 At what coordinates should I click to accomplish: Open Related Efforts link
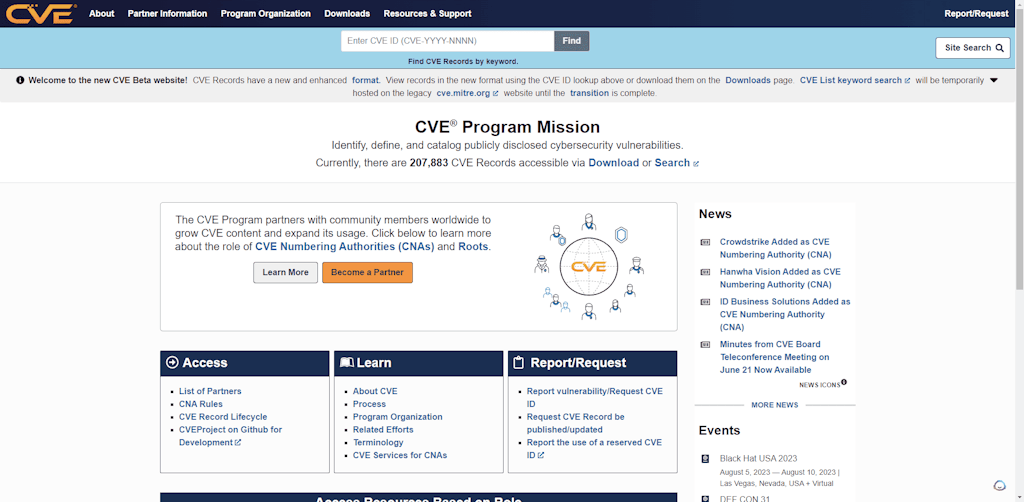[383, 430]
